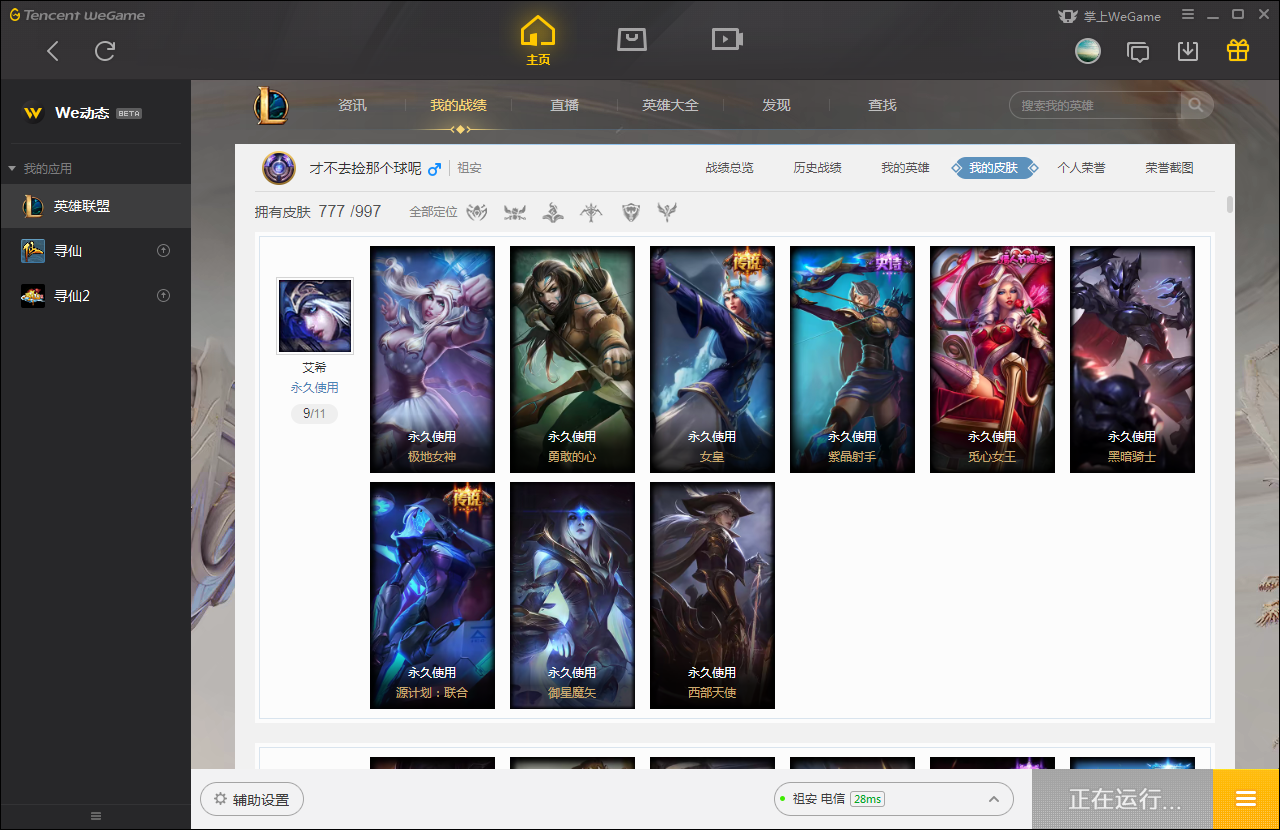Click the vertical scrollbar of skin list
Image resolution: width=1280 pixels, height=830 pixels.
tap(1230, 204)
